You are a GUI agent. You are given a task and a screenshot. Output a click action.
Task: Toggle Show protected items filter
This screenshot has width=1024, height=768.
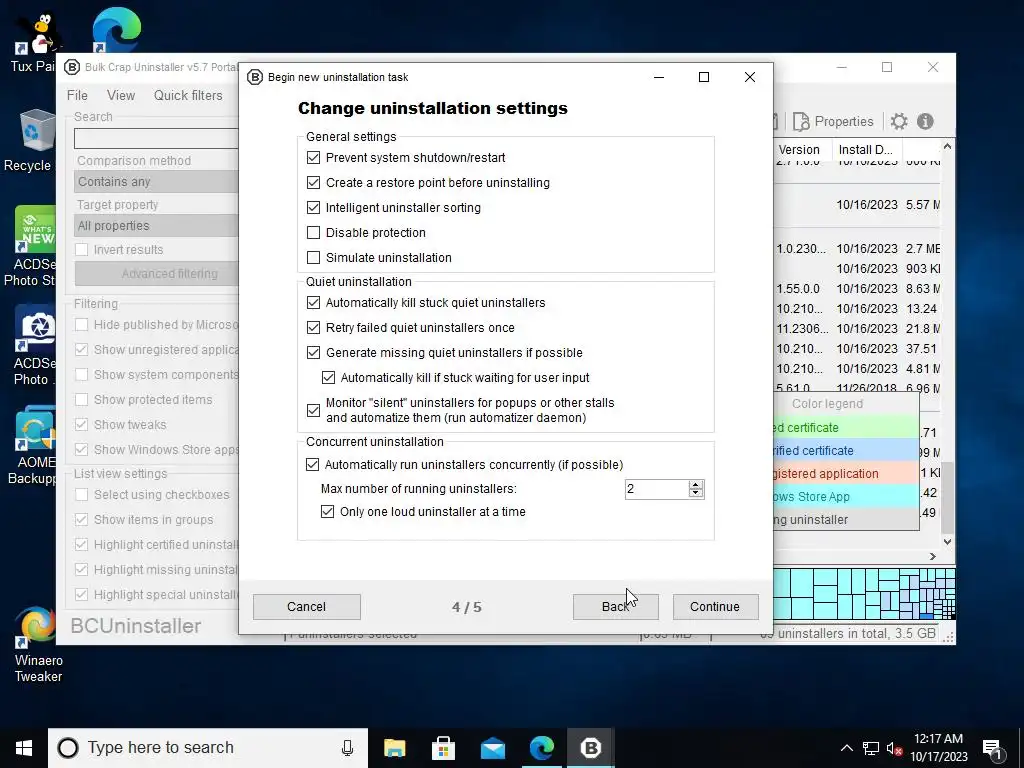pyautogui.click(x=82, y=400)
